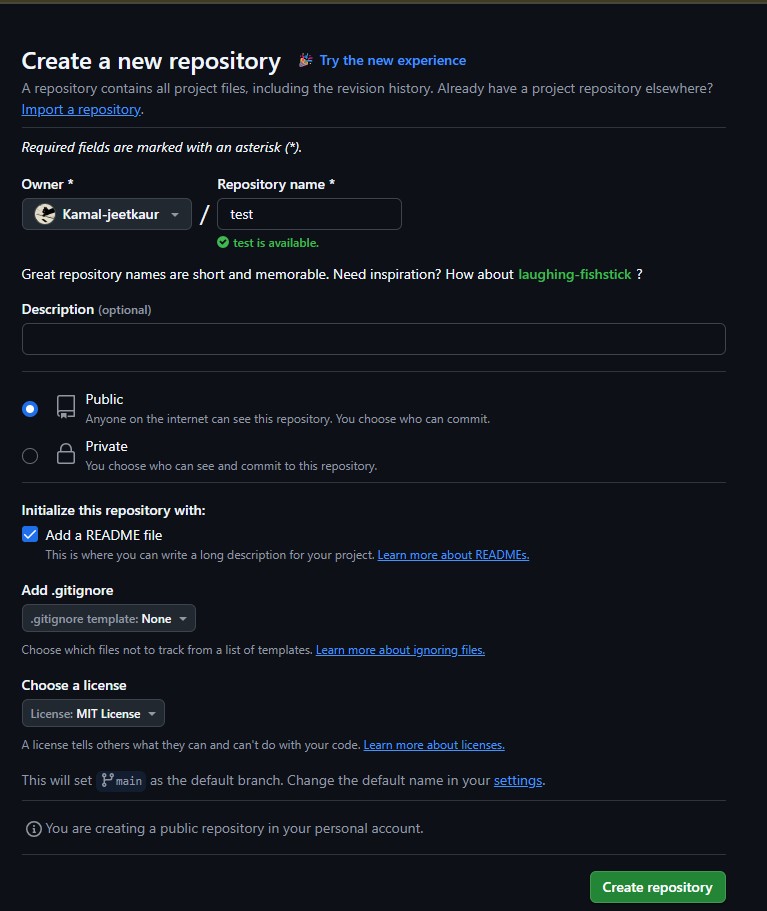Select the Private visibility radio button
The image size is (767, 911).
30,456
